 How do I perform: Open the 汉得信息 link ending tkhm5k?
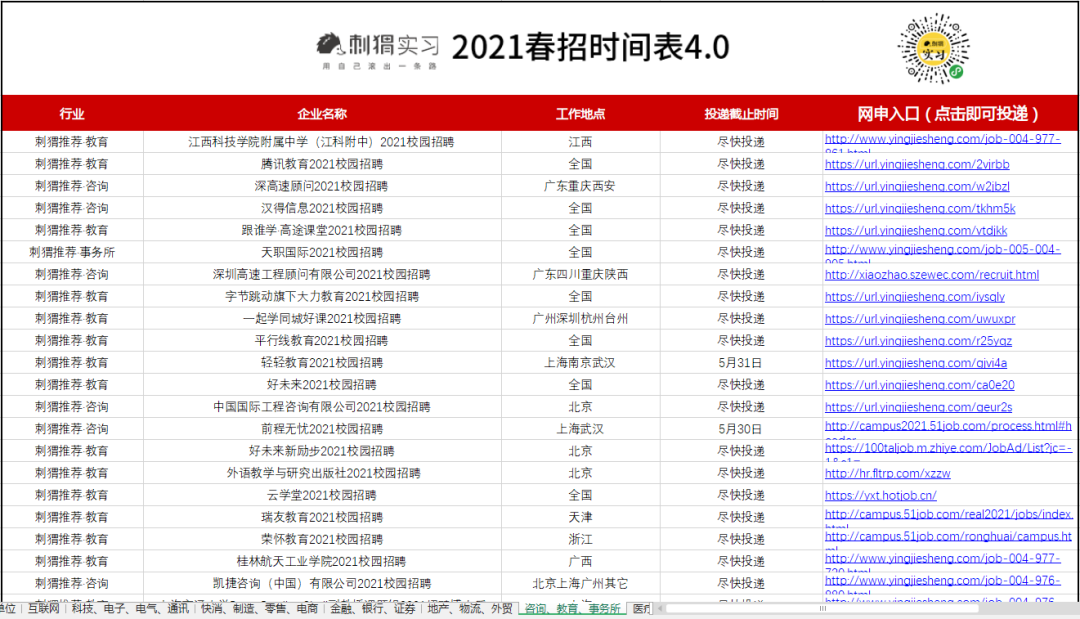coord(920,209)
